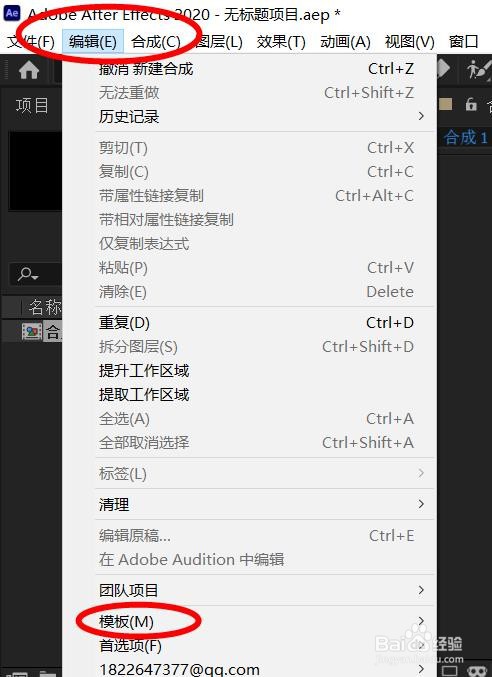Open the 效果(T) menu
The width and height of the screenshot is (492, 677).
[281, 42]
